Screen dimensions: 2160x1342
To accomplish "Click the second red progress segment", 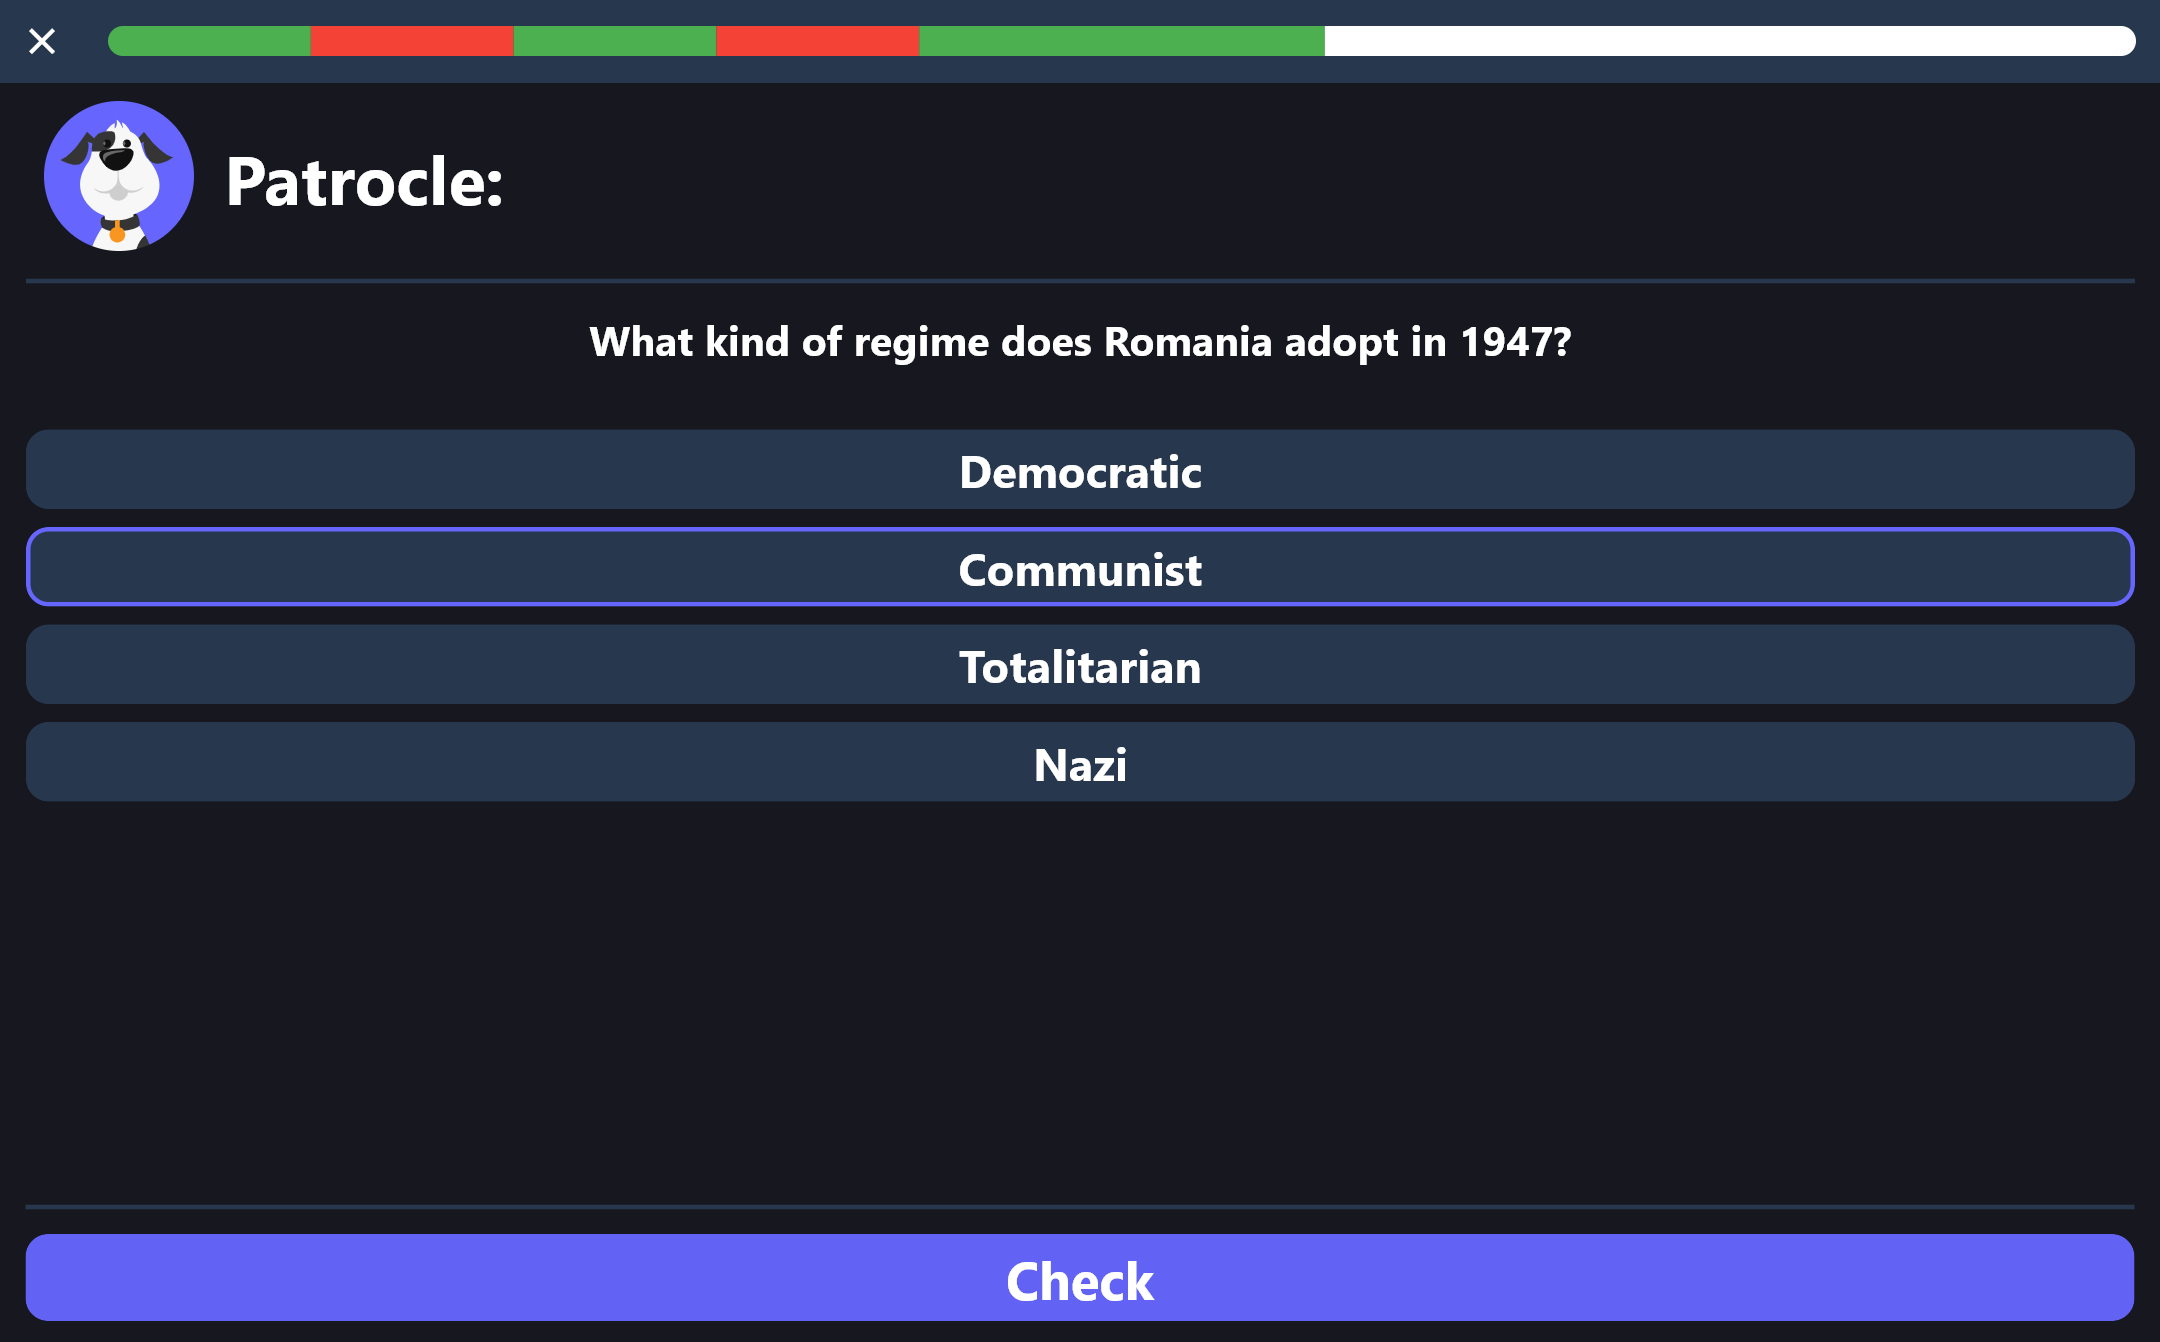I will 818,41.
